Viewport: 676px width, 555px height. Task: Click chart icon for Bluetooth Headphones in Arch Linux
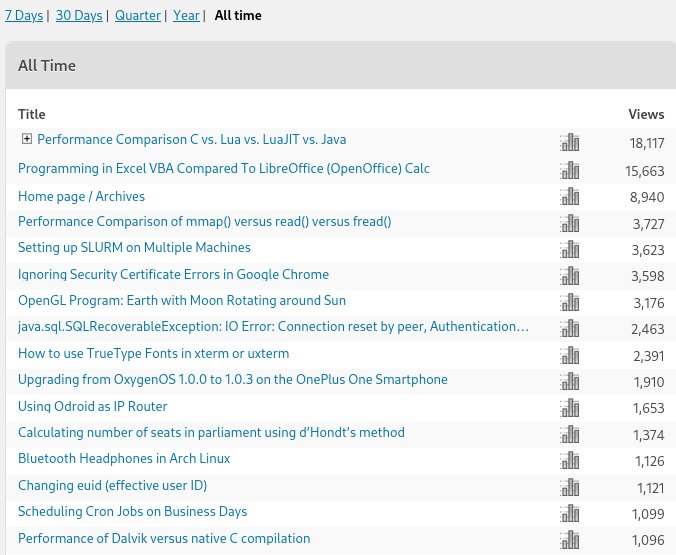(569, 460)
